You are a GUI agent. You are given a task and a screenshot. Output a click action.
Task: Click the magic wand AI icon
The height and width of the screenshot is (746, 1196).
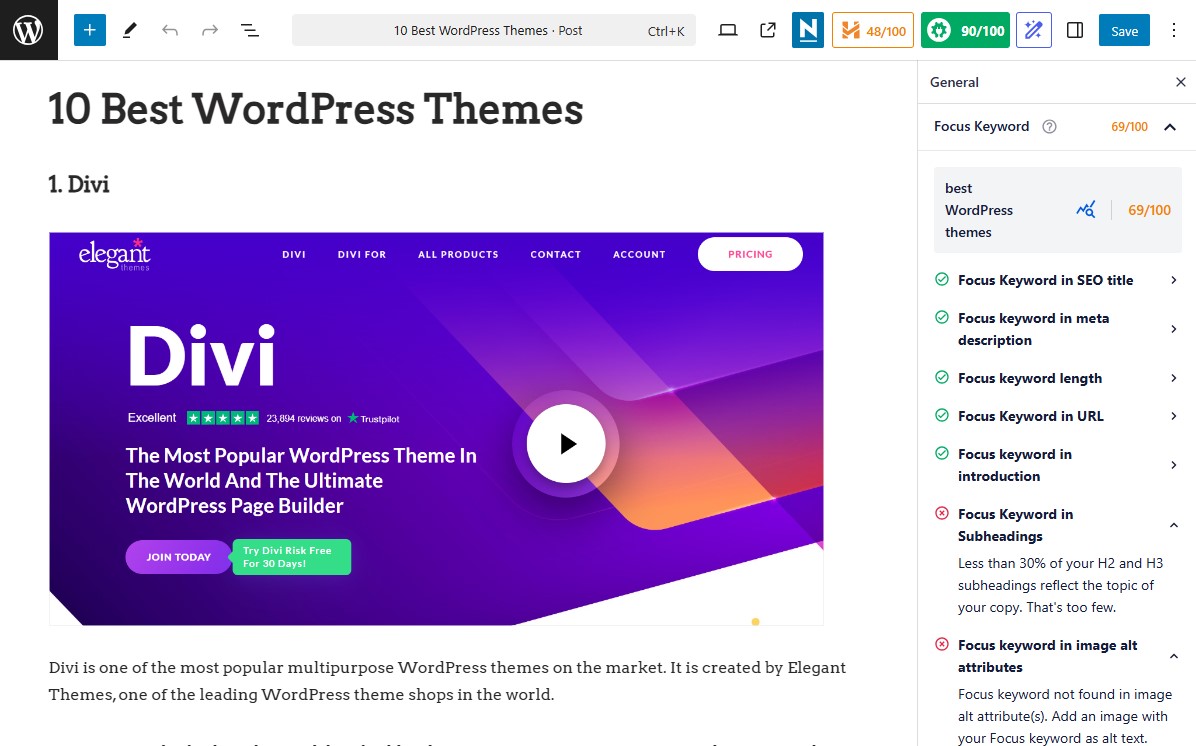point(1034,31)
